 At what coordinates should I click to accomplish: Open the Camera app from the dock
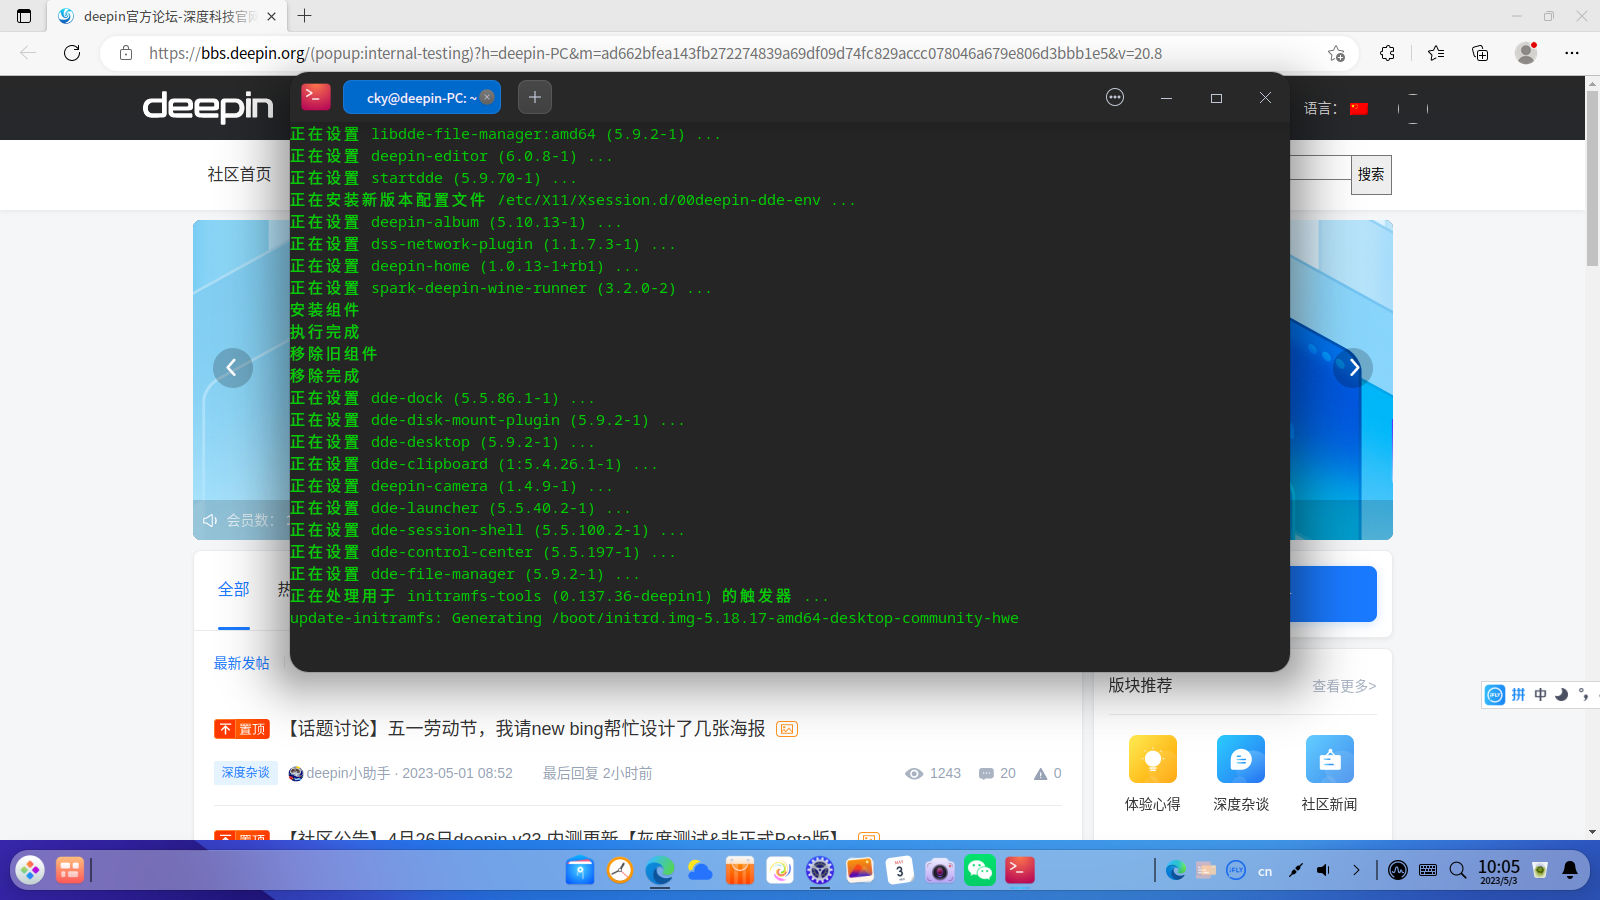939,870
